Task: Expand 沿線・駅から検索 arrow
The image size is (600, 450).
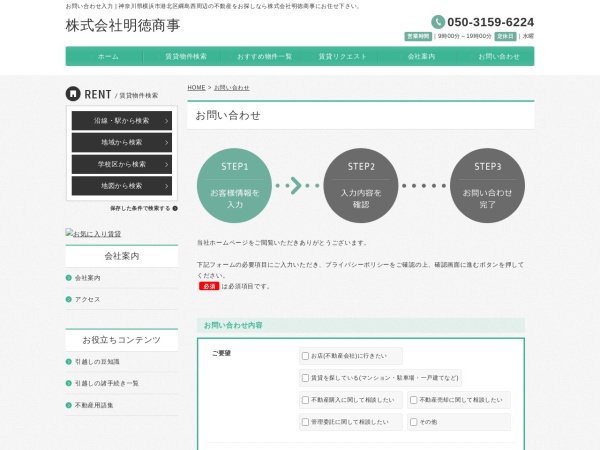Action: click(x=166, y=121)
